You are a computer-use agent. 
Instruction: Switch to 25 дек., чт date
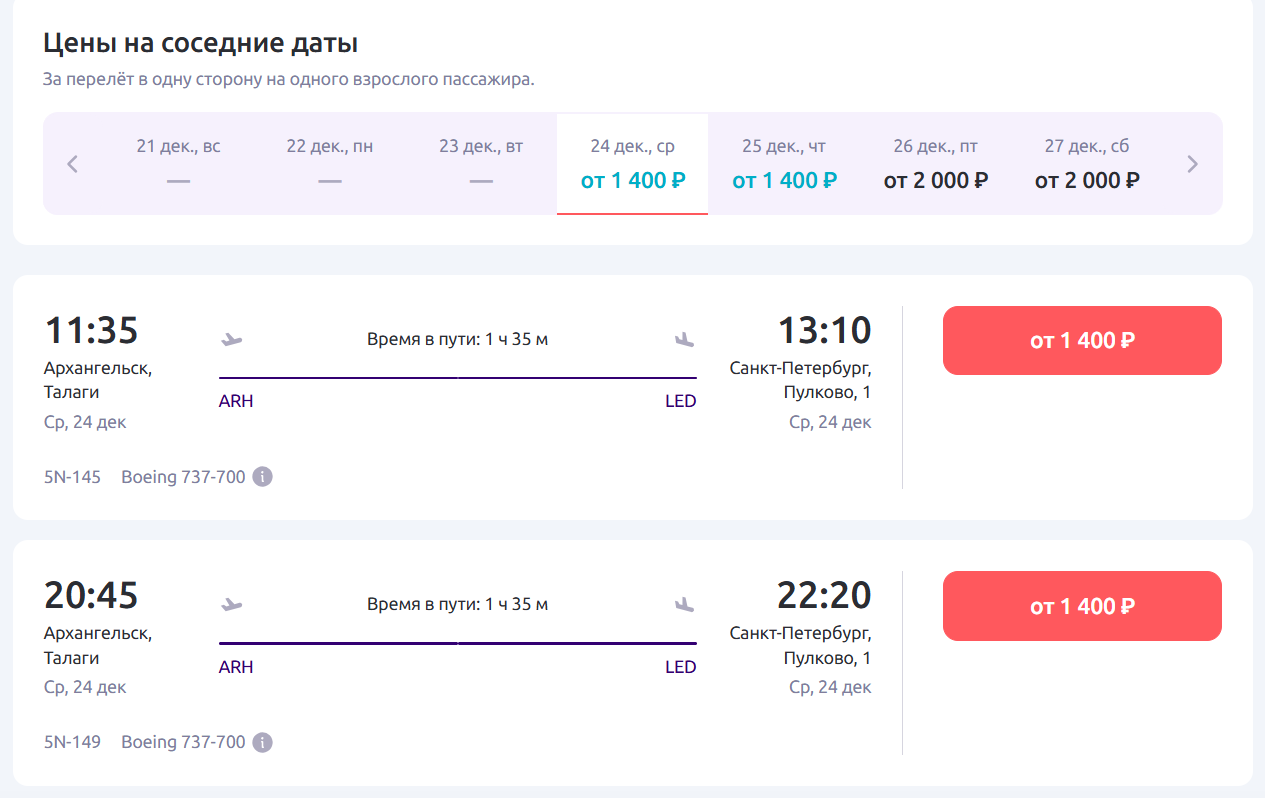784,164
